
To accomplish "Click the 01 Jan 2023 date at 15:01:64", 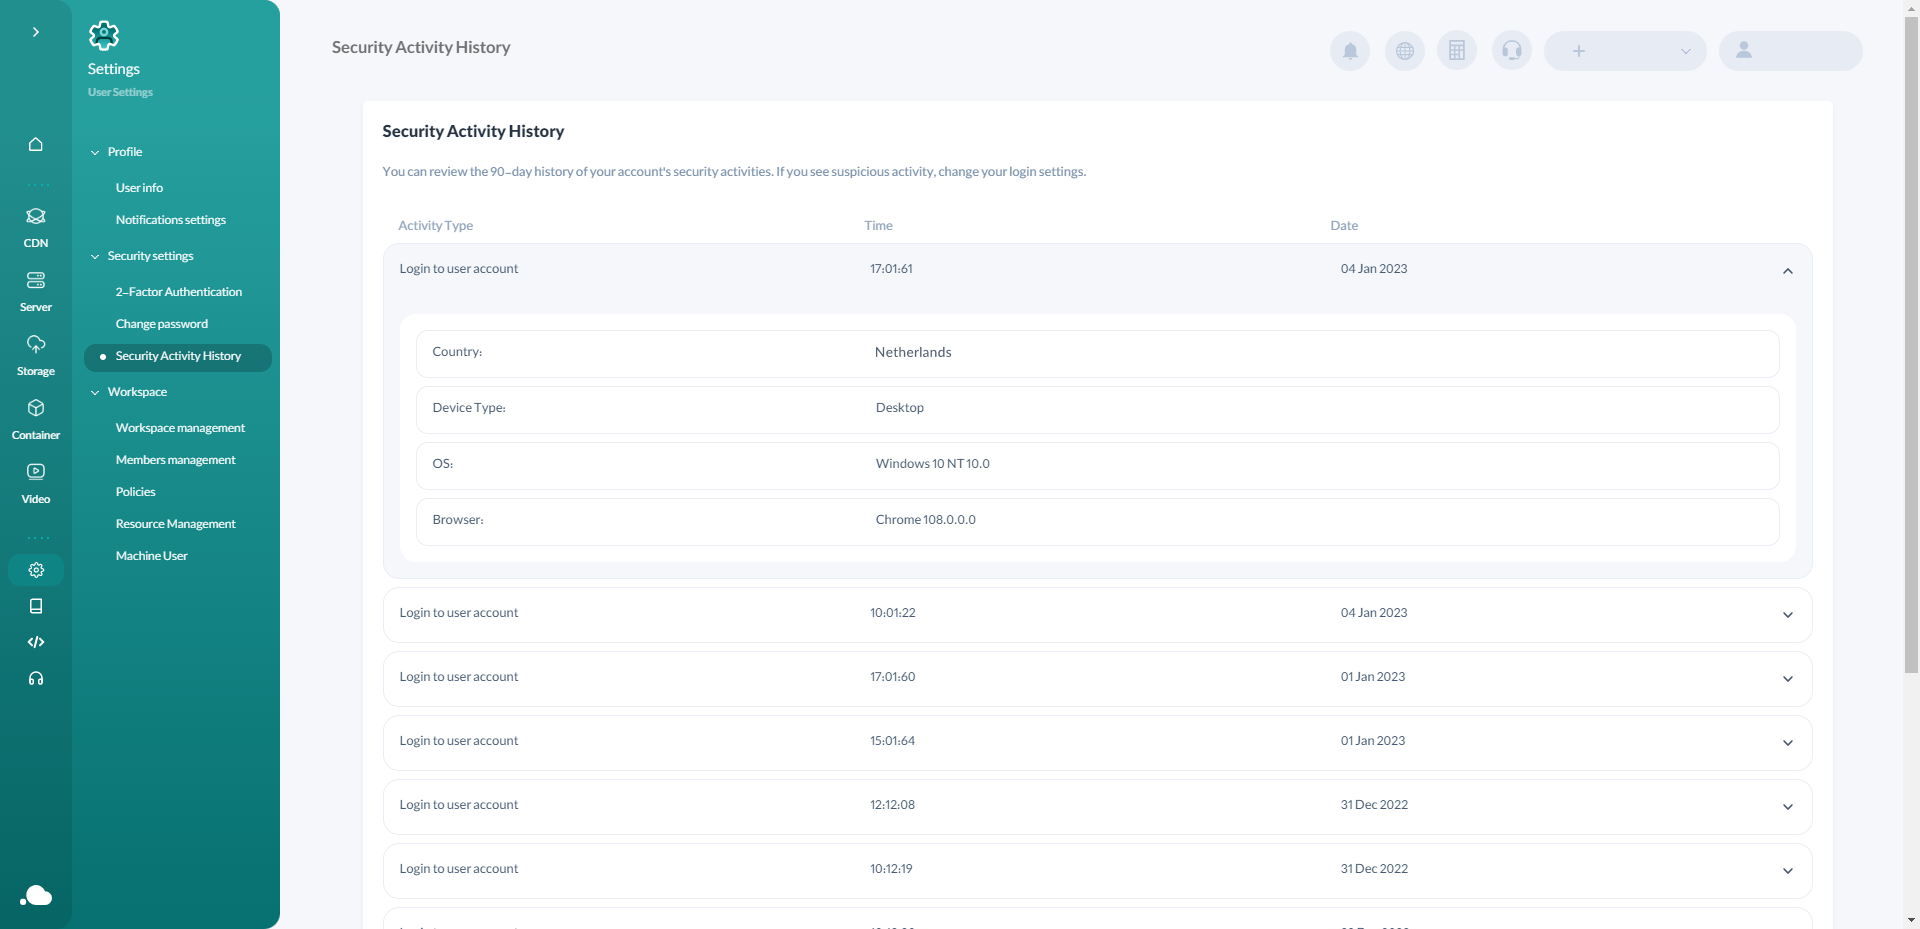I will coord(1373,741).
